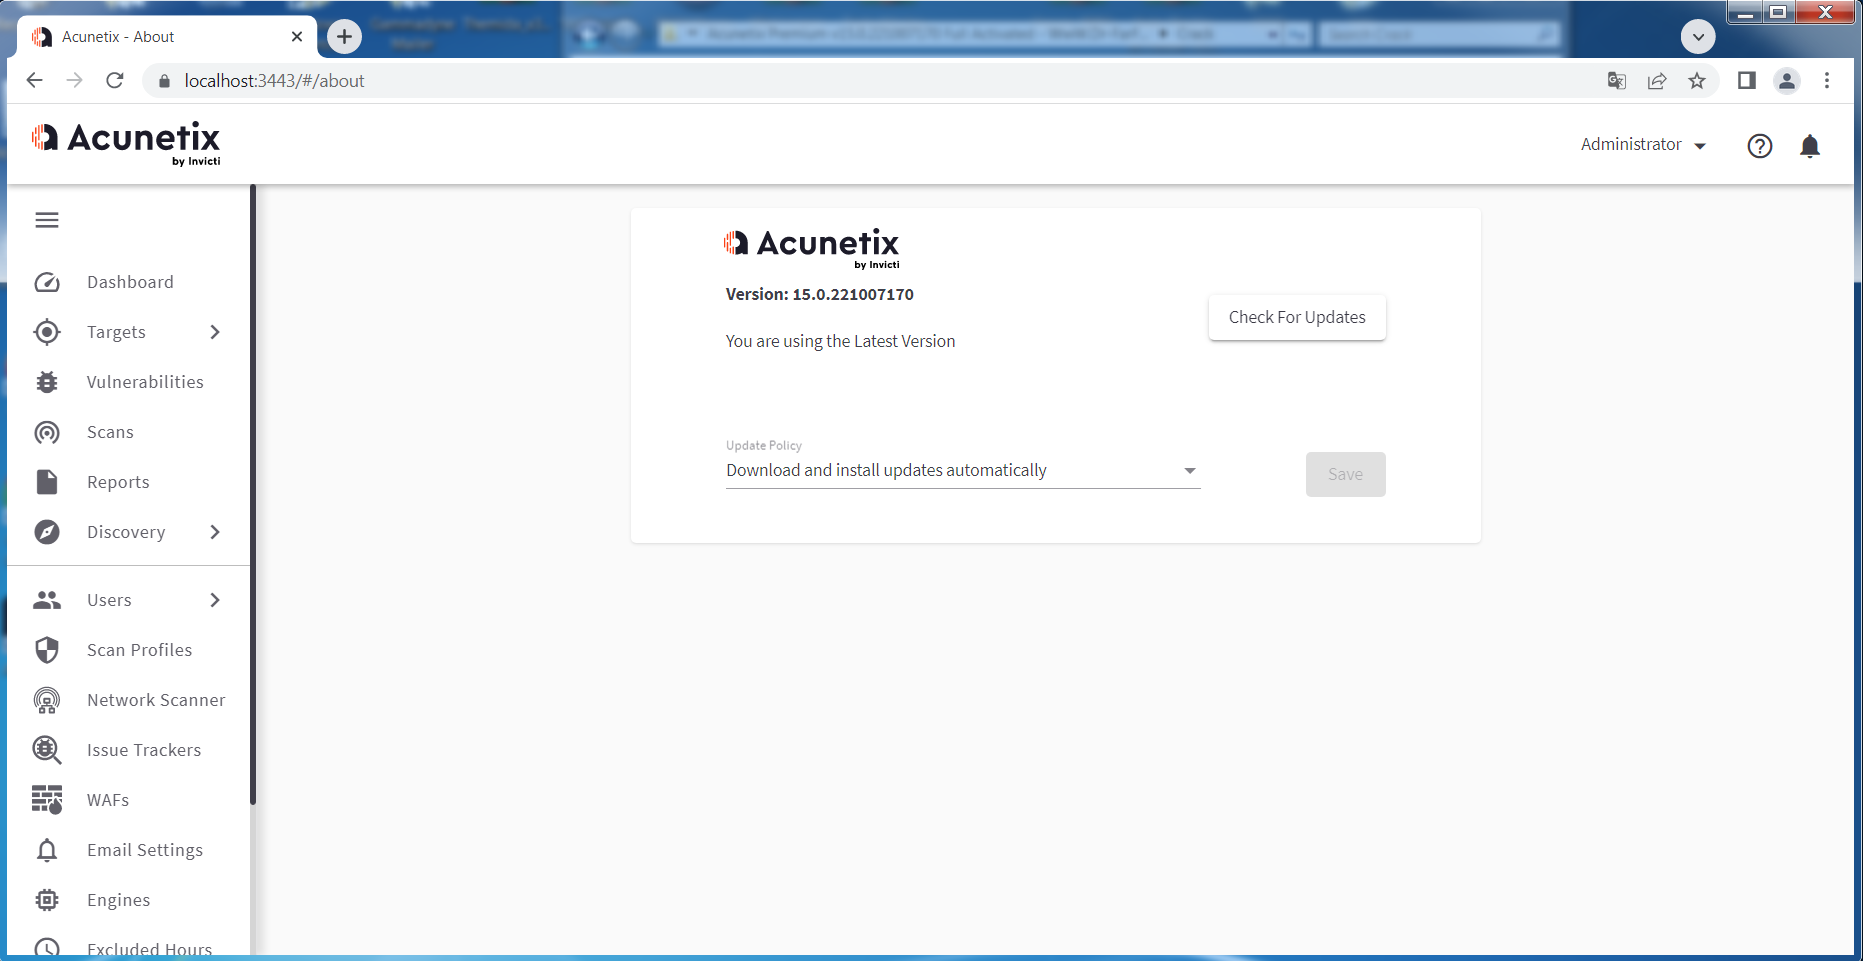The image size is (1863, 961).
Task: Open Email Settings menu item
Action: pos(145,850)
